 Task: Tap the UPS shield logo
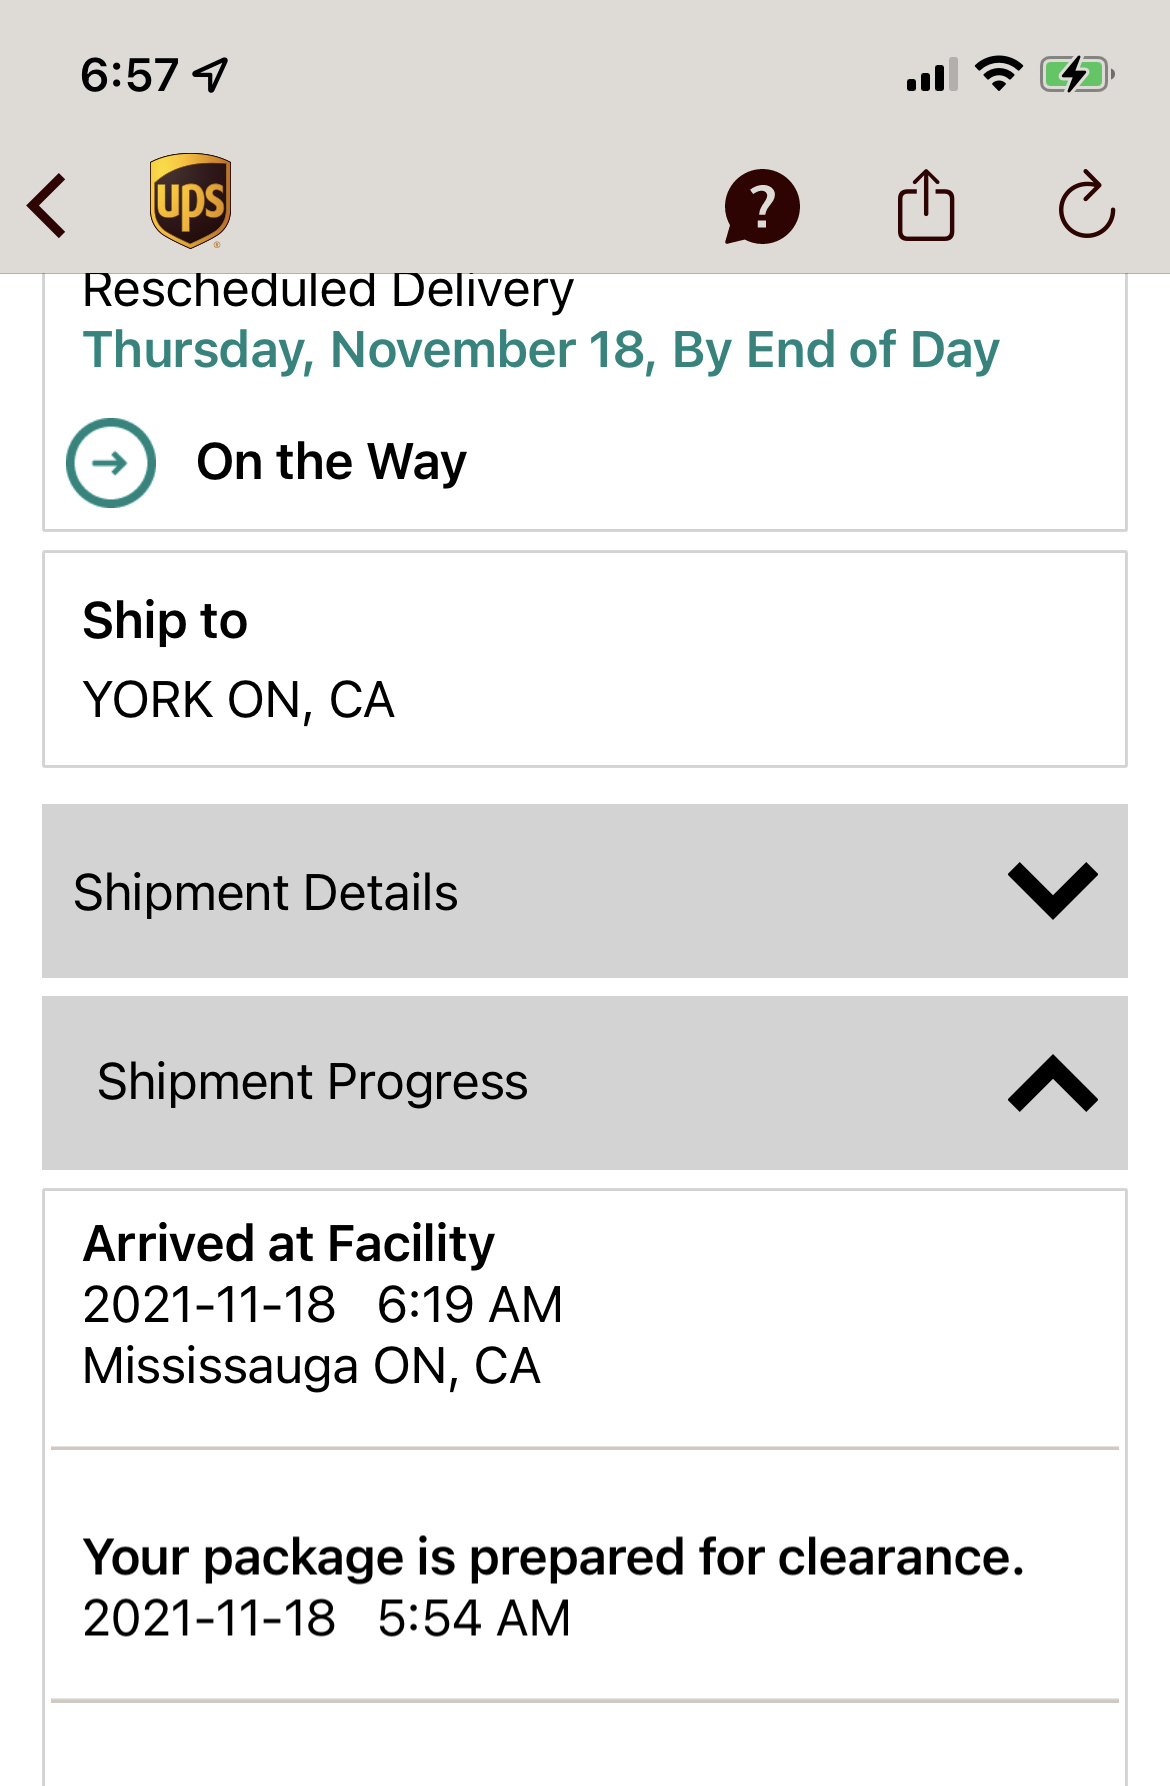coord(190,200)
